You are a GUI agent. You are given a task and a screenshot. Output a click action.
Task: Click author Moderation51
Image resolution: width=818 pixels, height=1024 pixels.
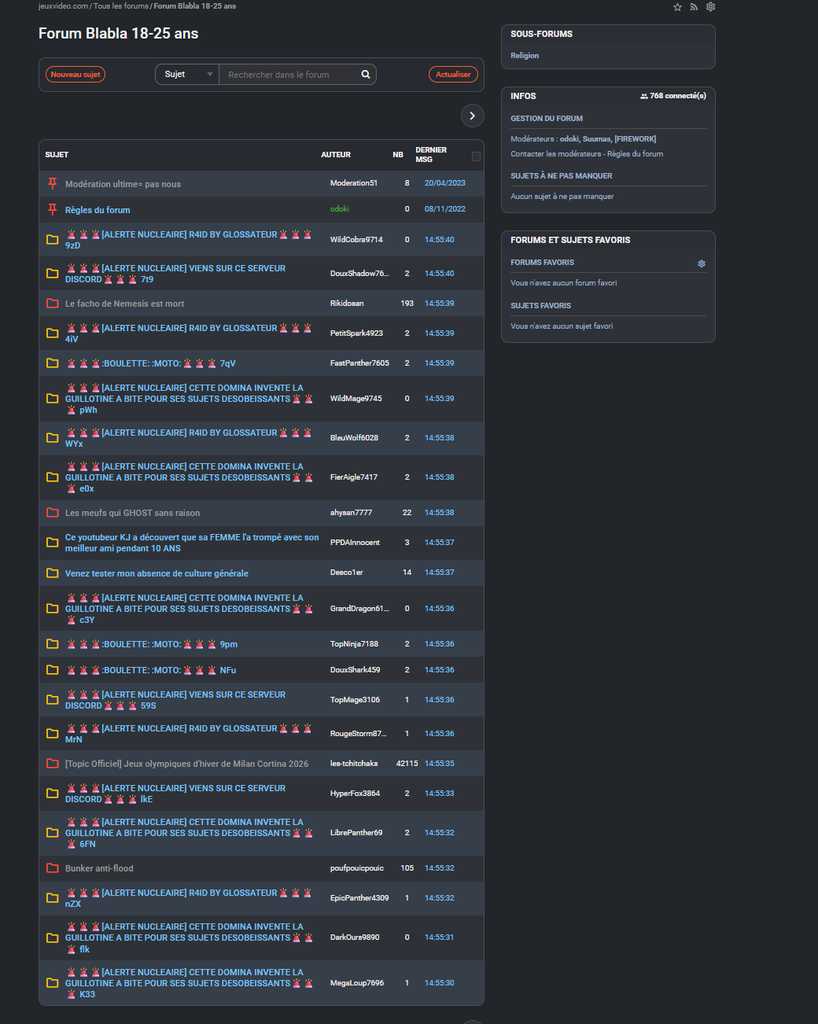click(353, 183)
